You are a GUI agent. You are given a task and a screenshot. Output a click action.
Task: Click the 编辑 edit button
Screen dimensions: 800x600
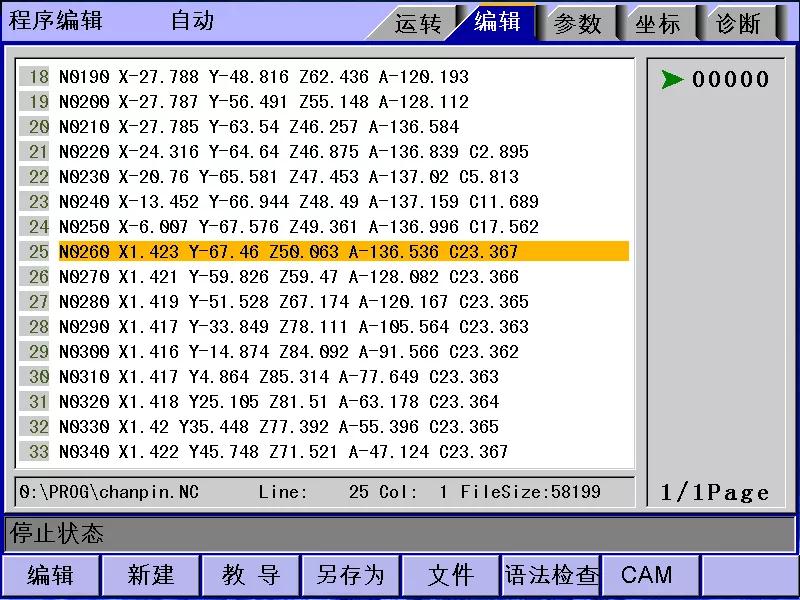point(50,575)
